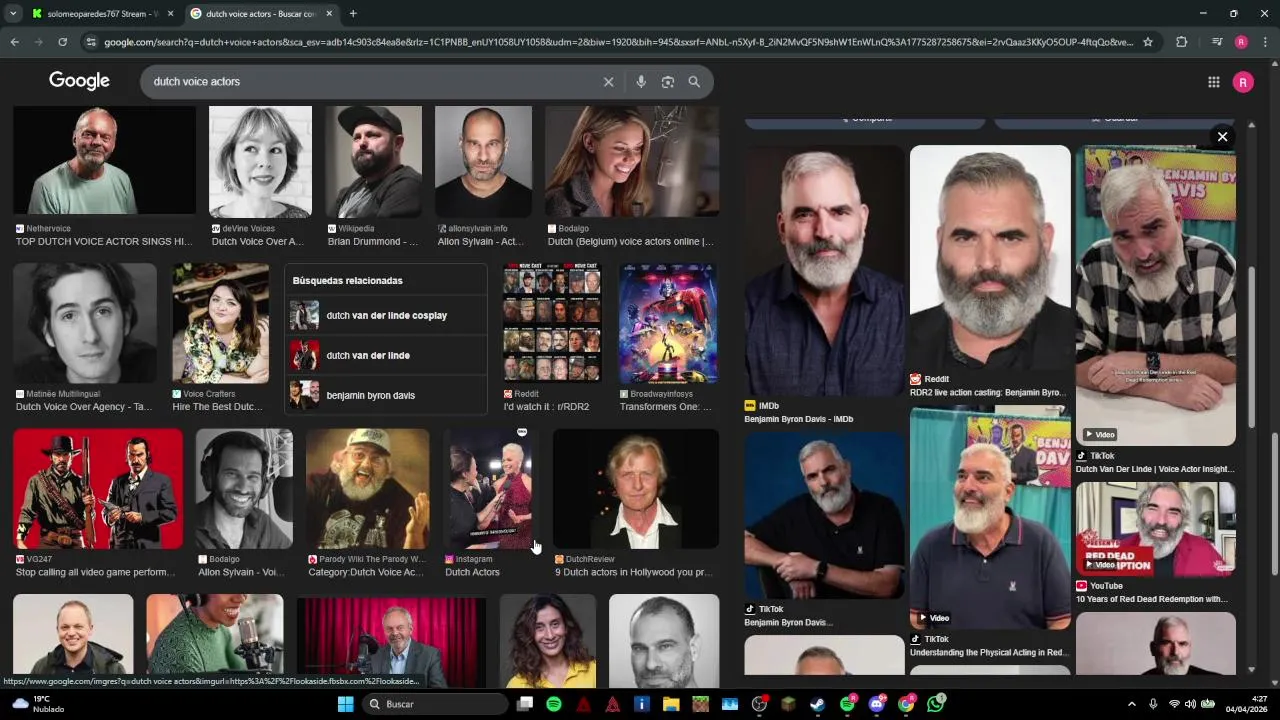This screenshot has width=1280, height=720.
Task: Open the tab search dropdown
Action: pyautogui.click(x=13, y=13)
